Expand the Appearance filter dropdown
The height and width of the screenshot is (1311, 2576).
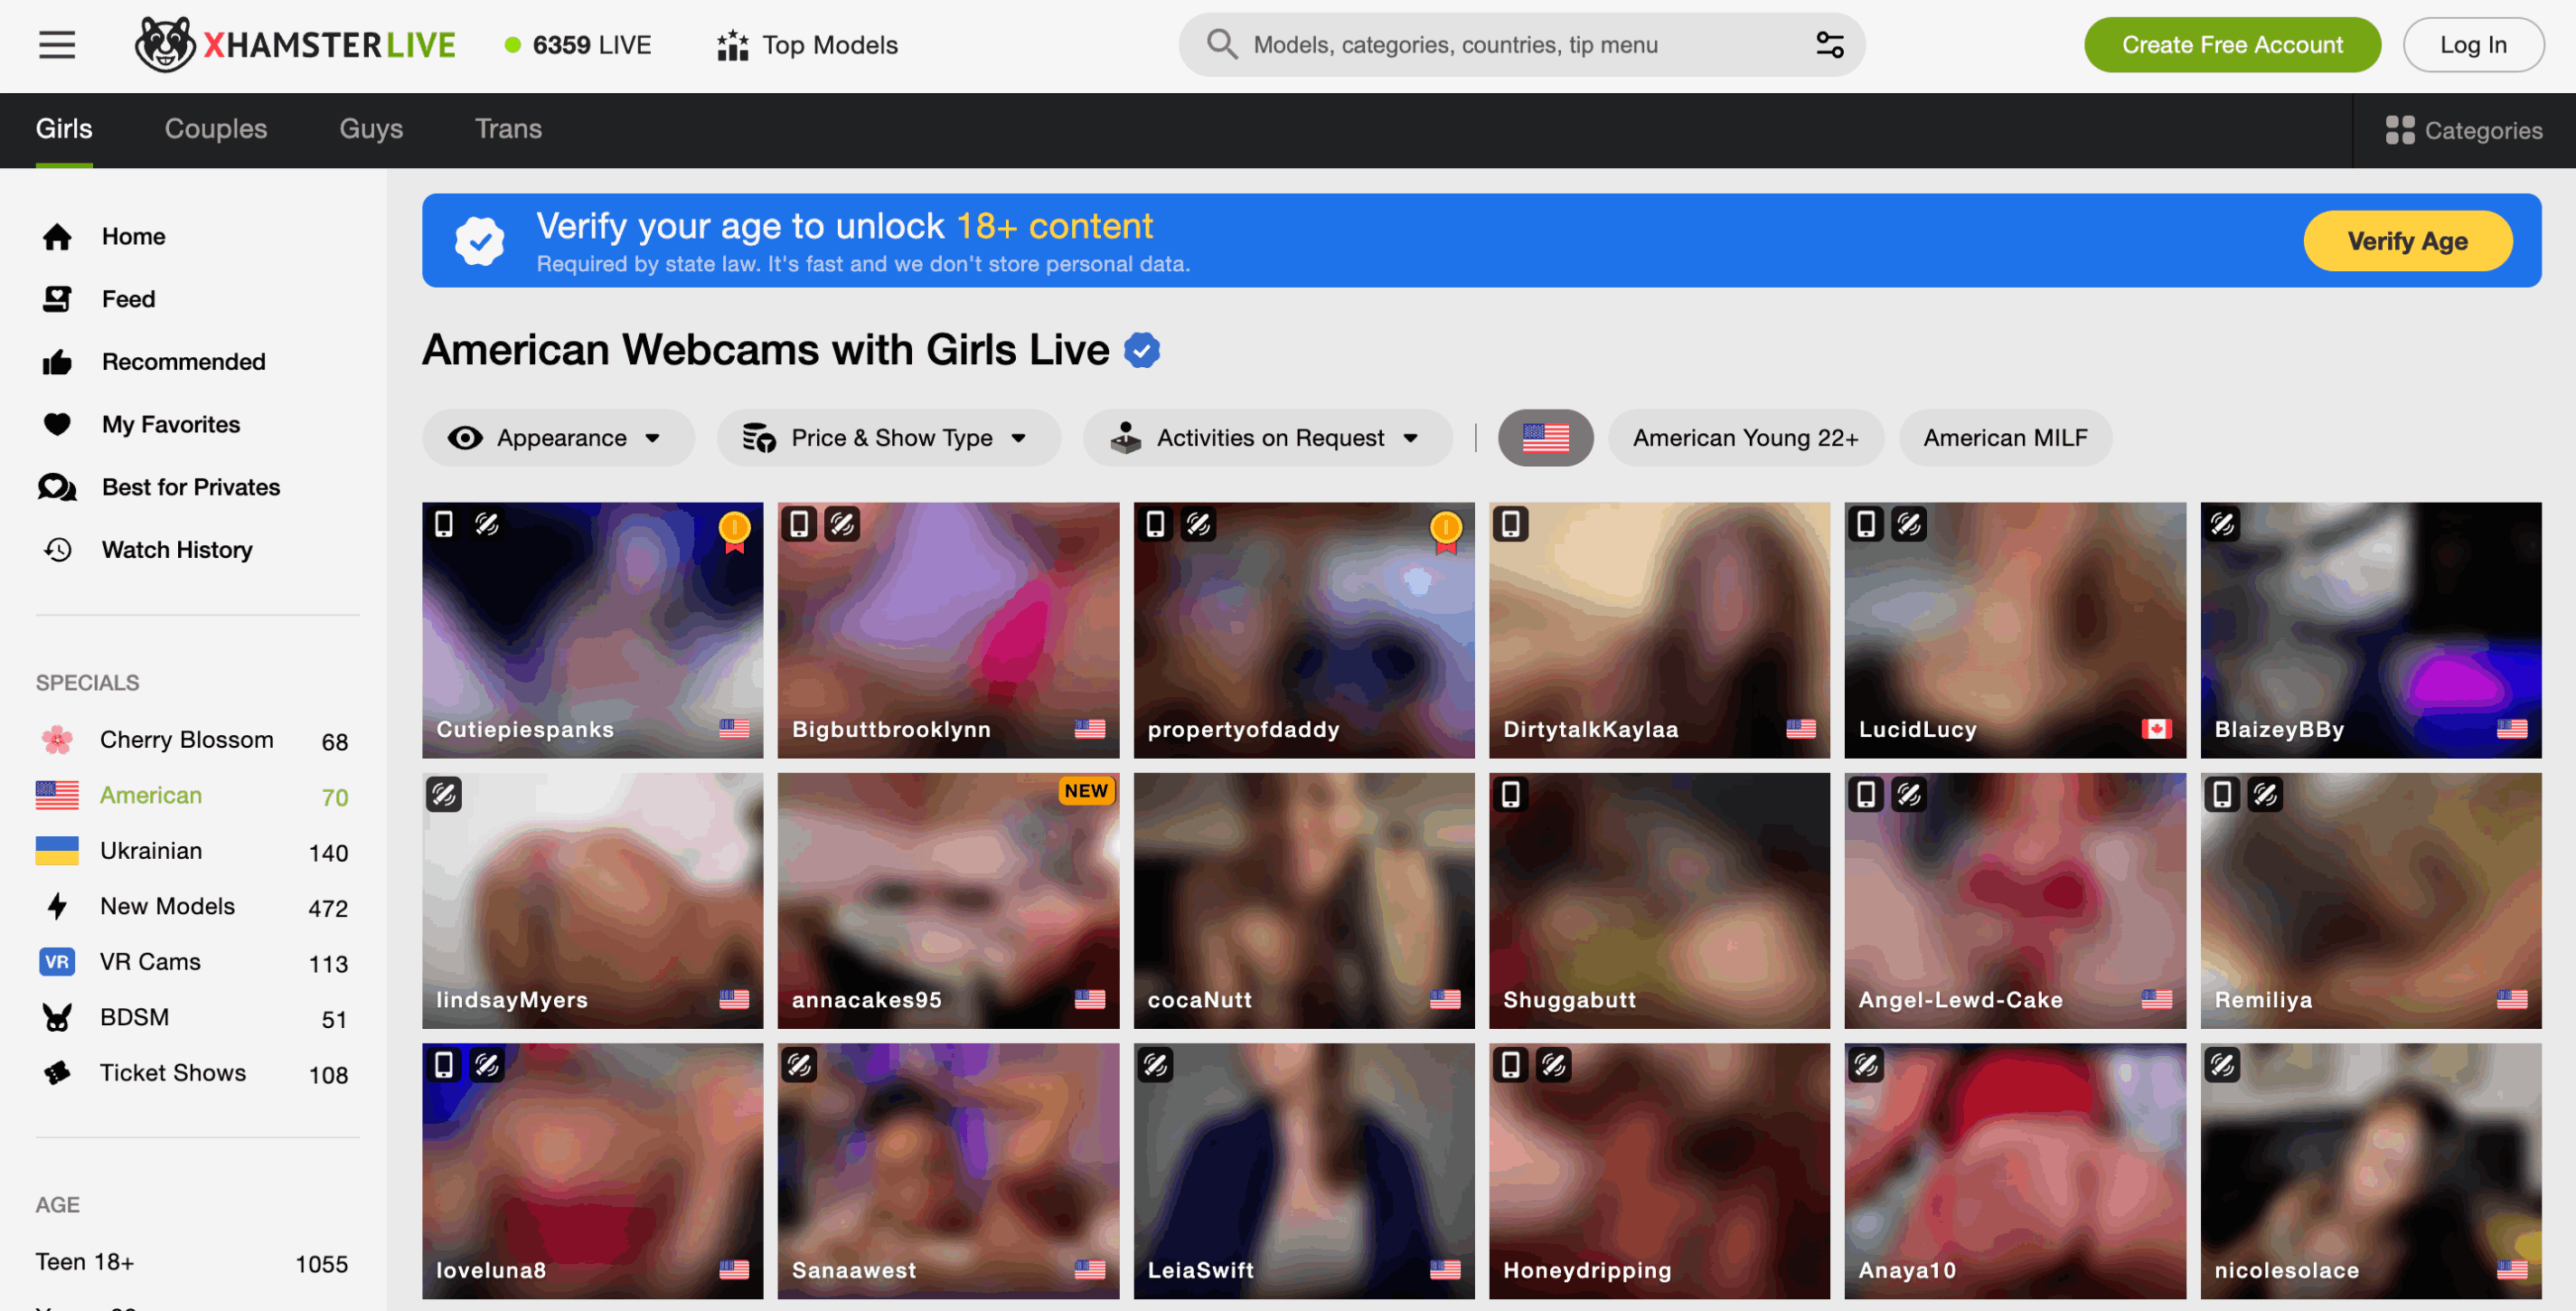coord(558,437)
